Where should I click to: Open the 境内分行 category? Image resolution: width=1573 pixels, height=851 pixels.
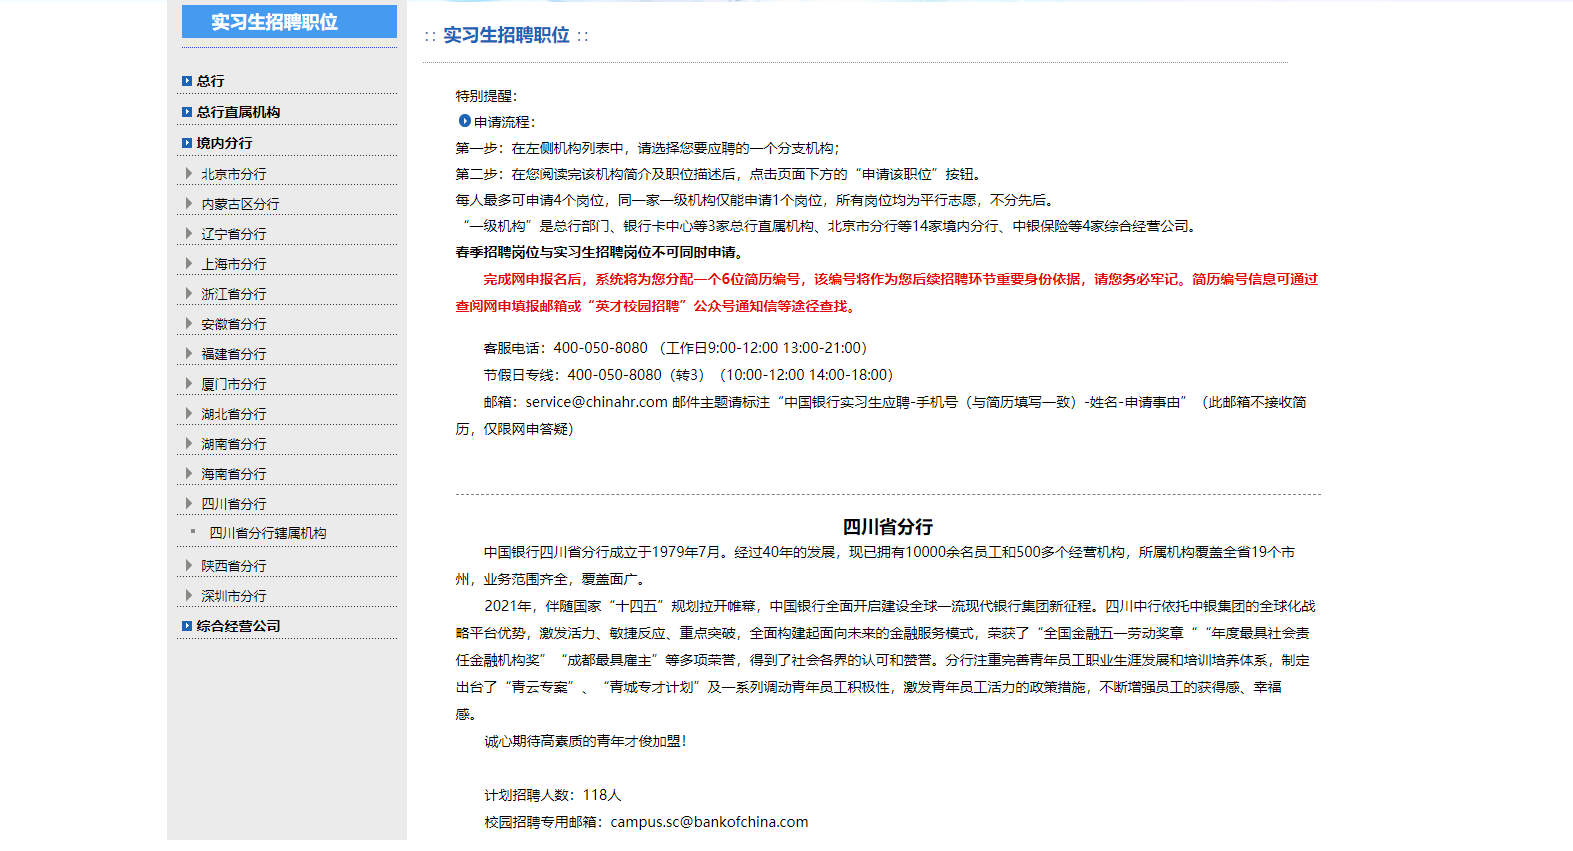tap(224, 143)
